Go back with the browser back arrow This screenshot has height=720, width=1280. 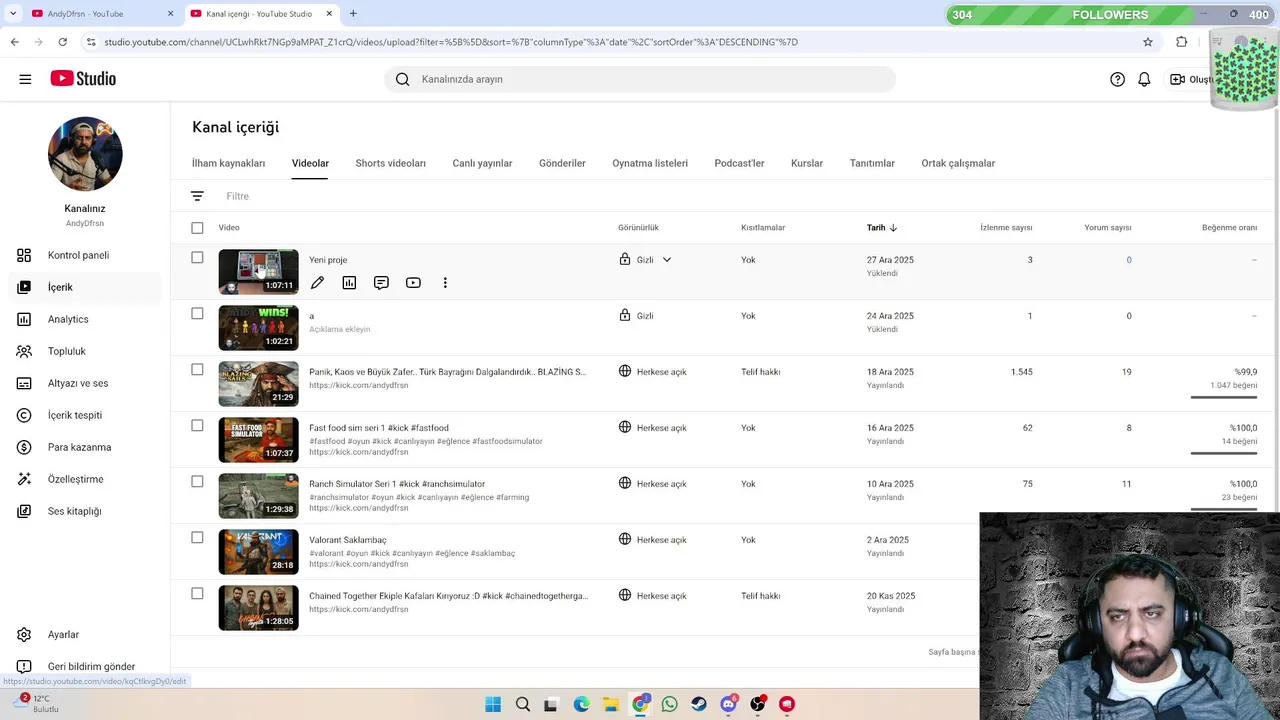click(14, 42)
